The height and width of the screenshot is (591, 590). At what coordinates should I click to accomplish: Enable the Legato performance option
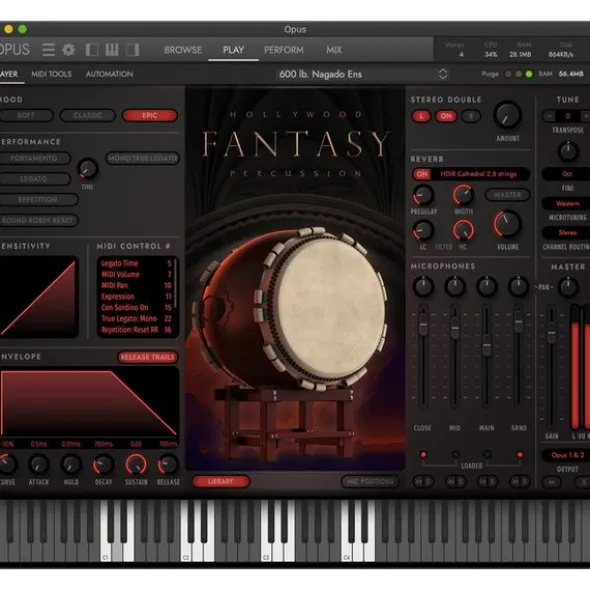coord(34,179)
